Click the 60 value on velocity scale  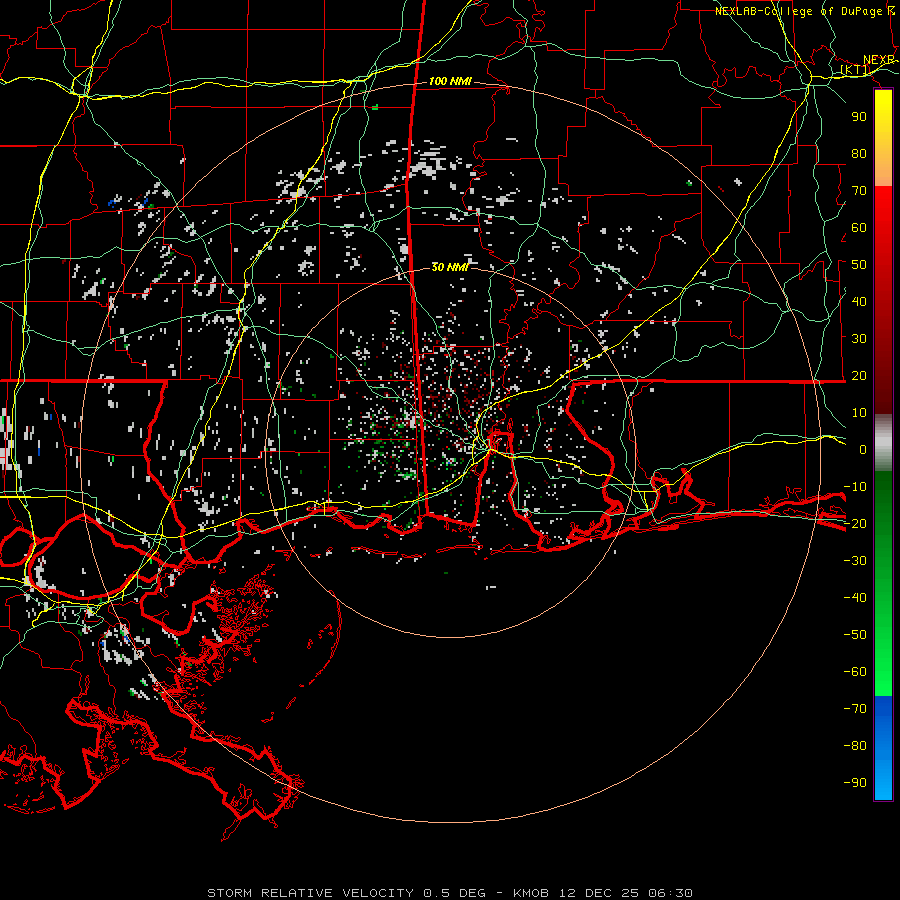tap(859, 227)
